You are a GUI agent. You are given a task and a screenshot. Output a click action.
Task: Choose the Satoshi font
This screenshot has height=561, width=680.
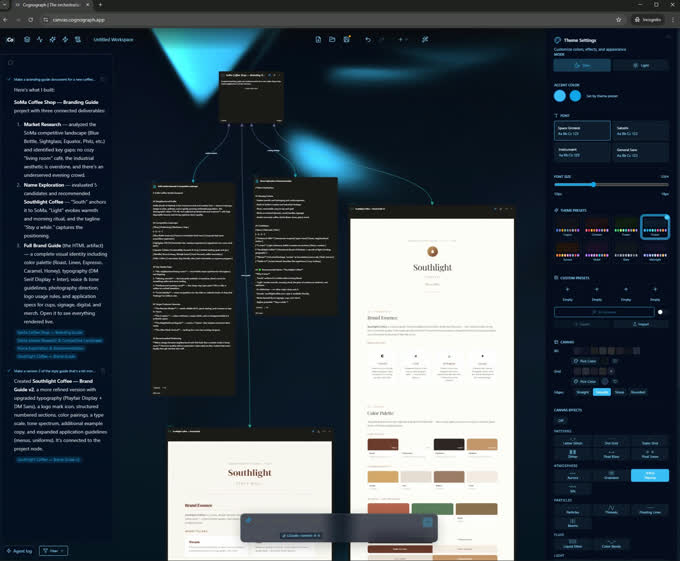[641, 130]
